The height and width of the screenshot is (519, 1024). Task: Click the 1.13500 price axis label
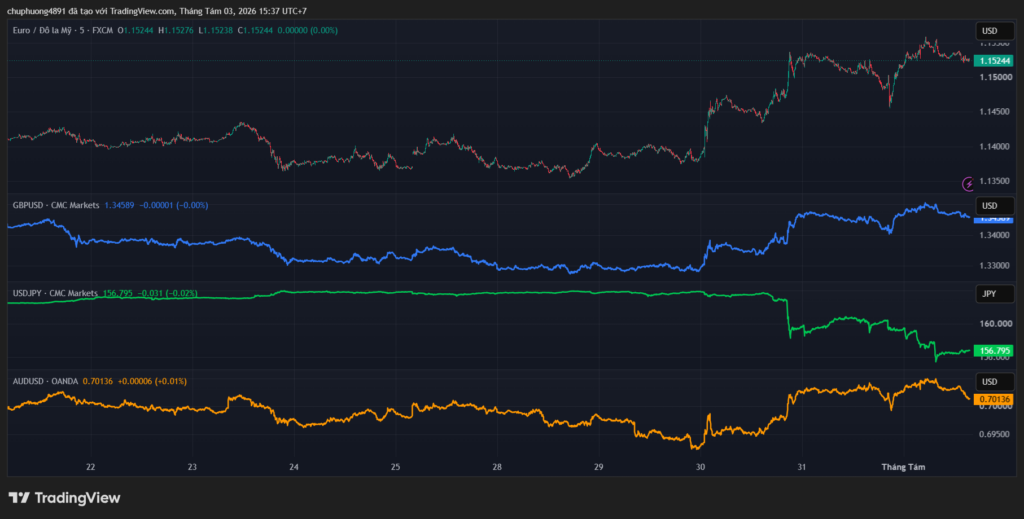pyautogui.click(x=993, y=181)
